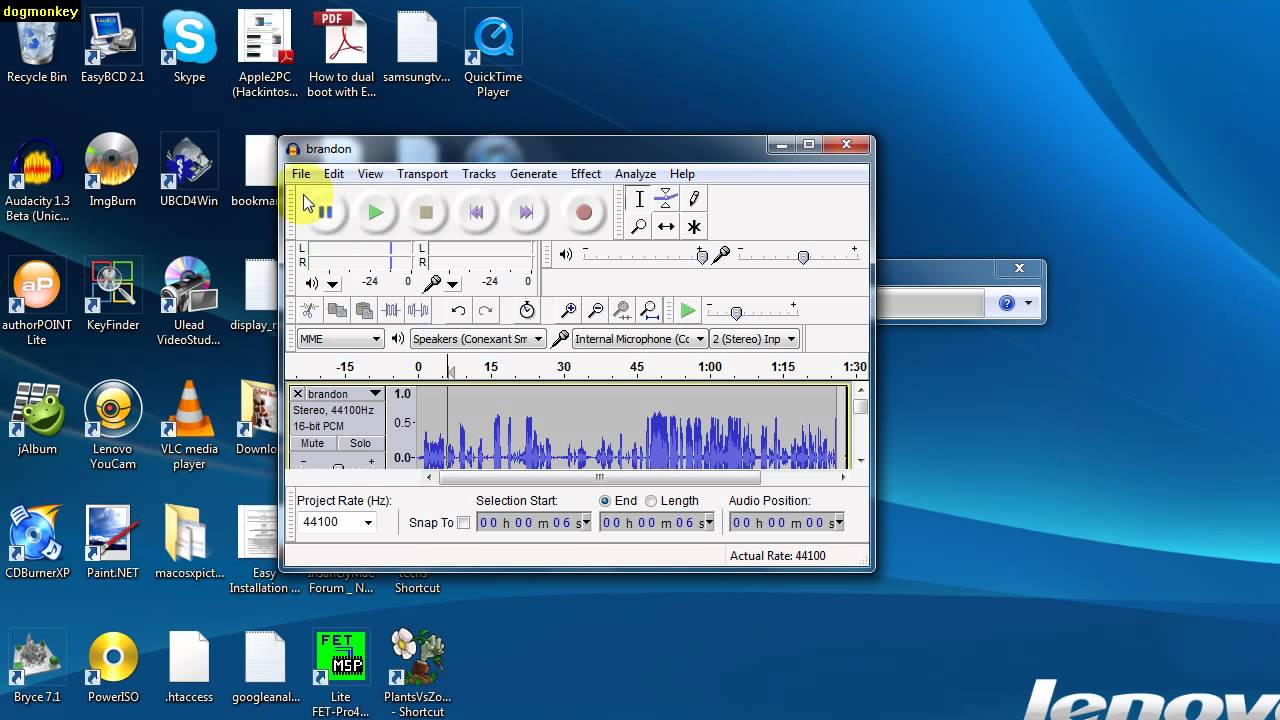Open the Selection Start time format dropdown

tap(585, 523)
